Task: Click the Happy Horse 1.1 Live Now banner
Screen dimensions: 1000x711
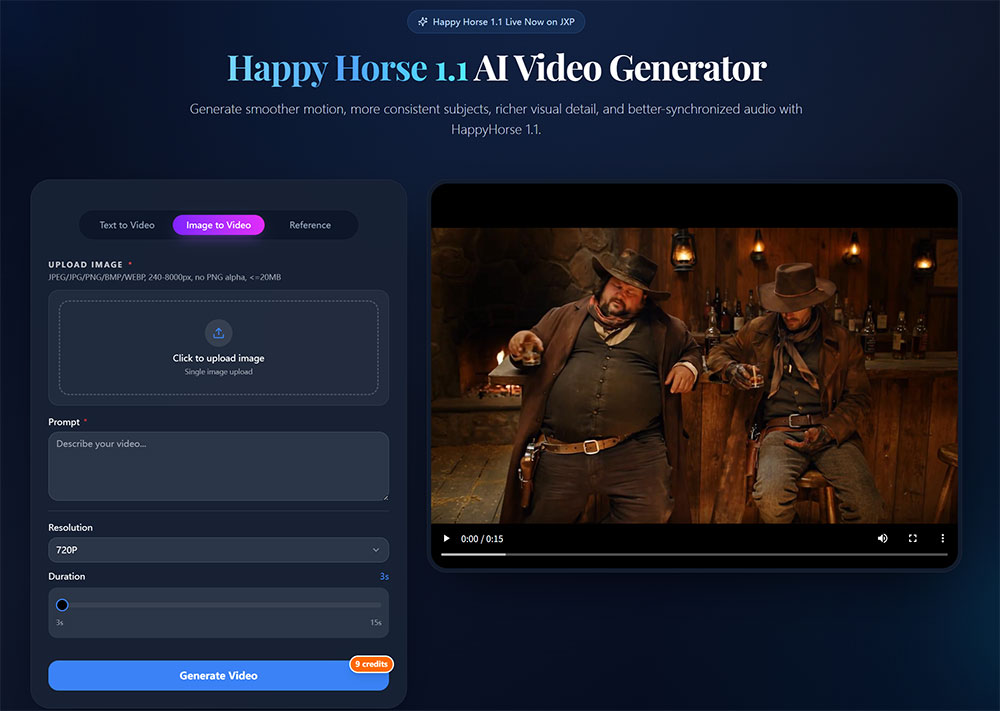Action: [496, 22]
